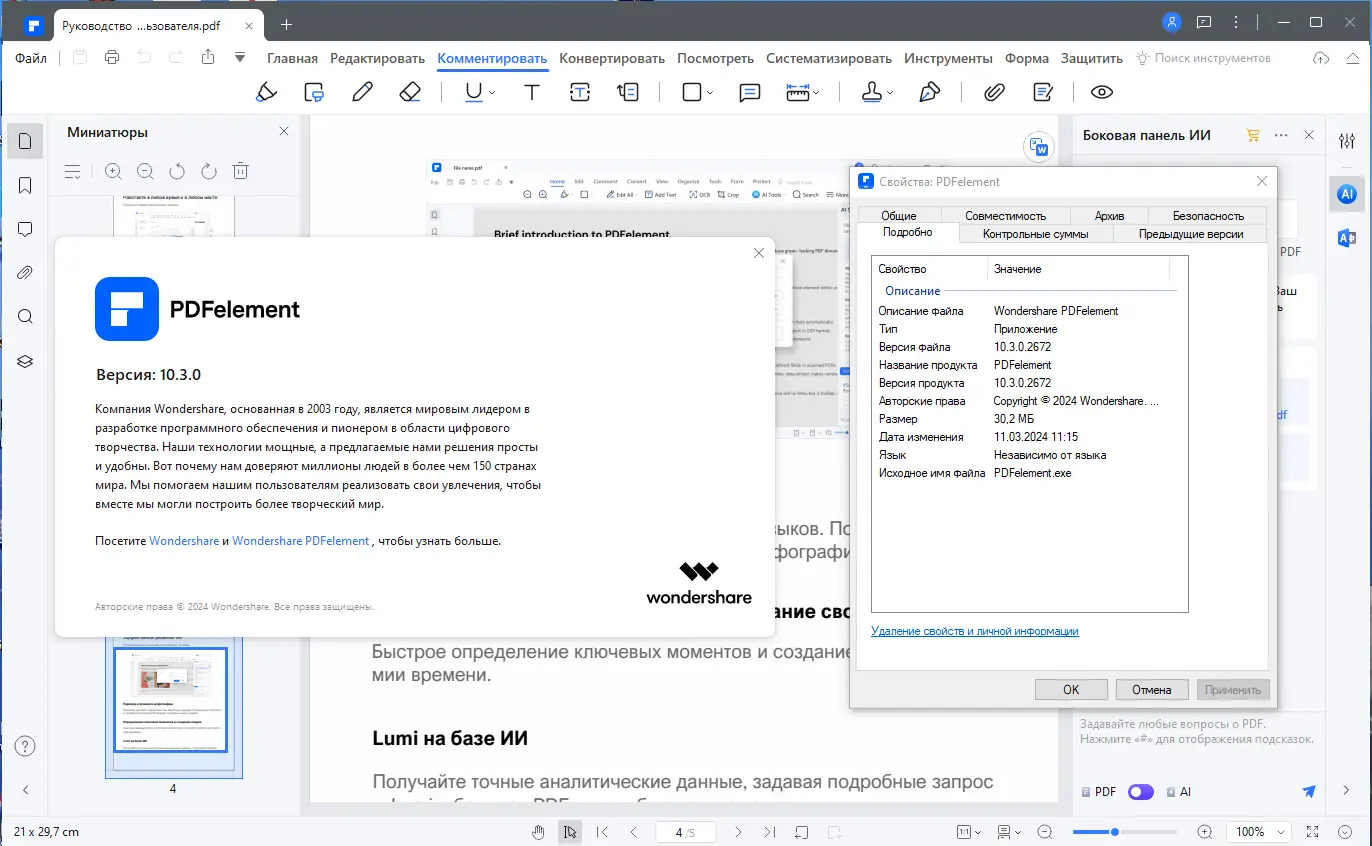
Task: Follow the Wondershare link in About dialog
Action: pyautogui.click(x=184, y=541)
